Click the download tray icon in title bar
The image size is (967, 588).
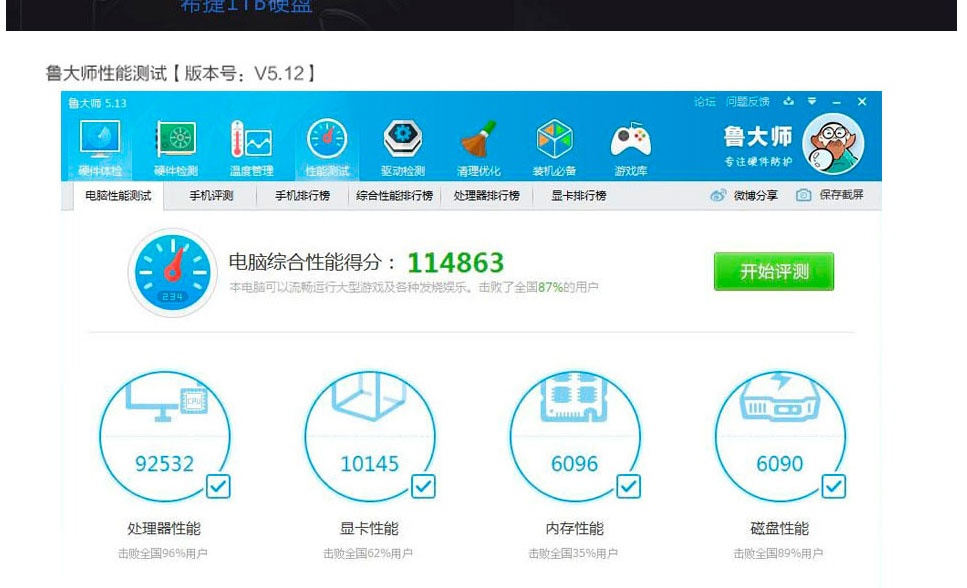point(789,101)
